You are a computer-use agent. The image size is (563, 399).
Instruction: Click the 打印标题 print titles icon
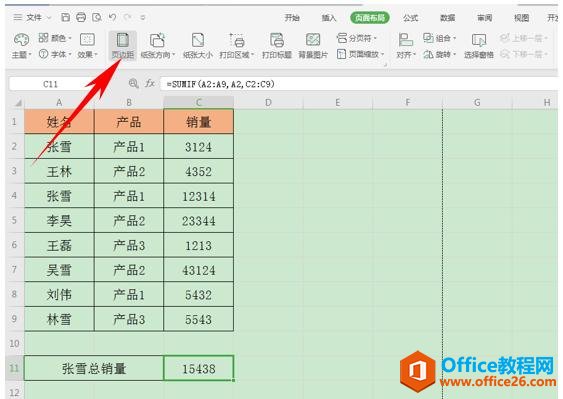pyautogui.click(x=277, y=40)
